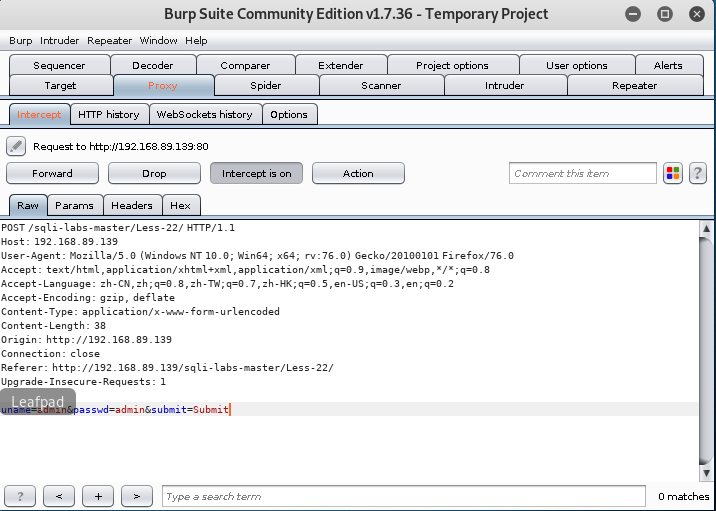Click the POST request line text
Viewport: 716px width, 511px height.
coord(118,228)
